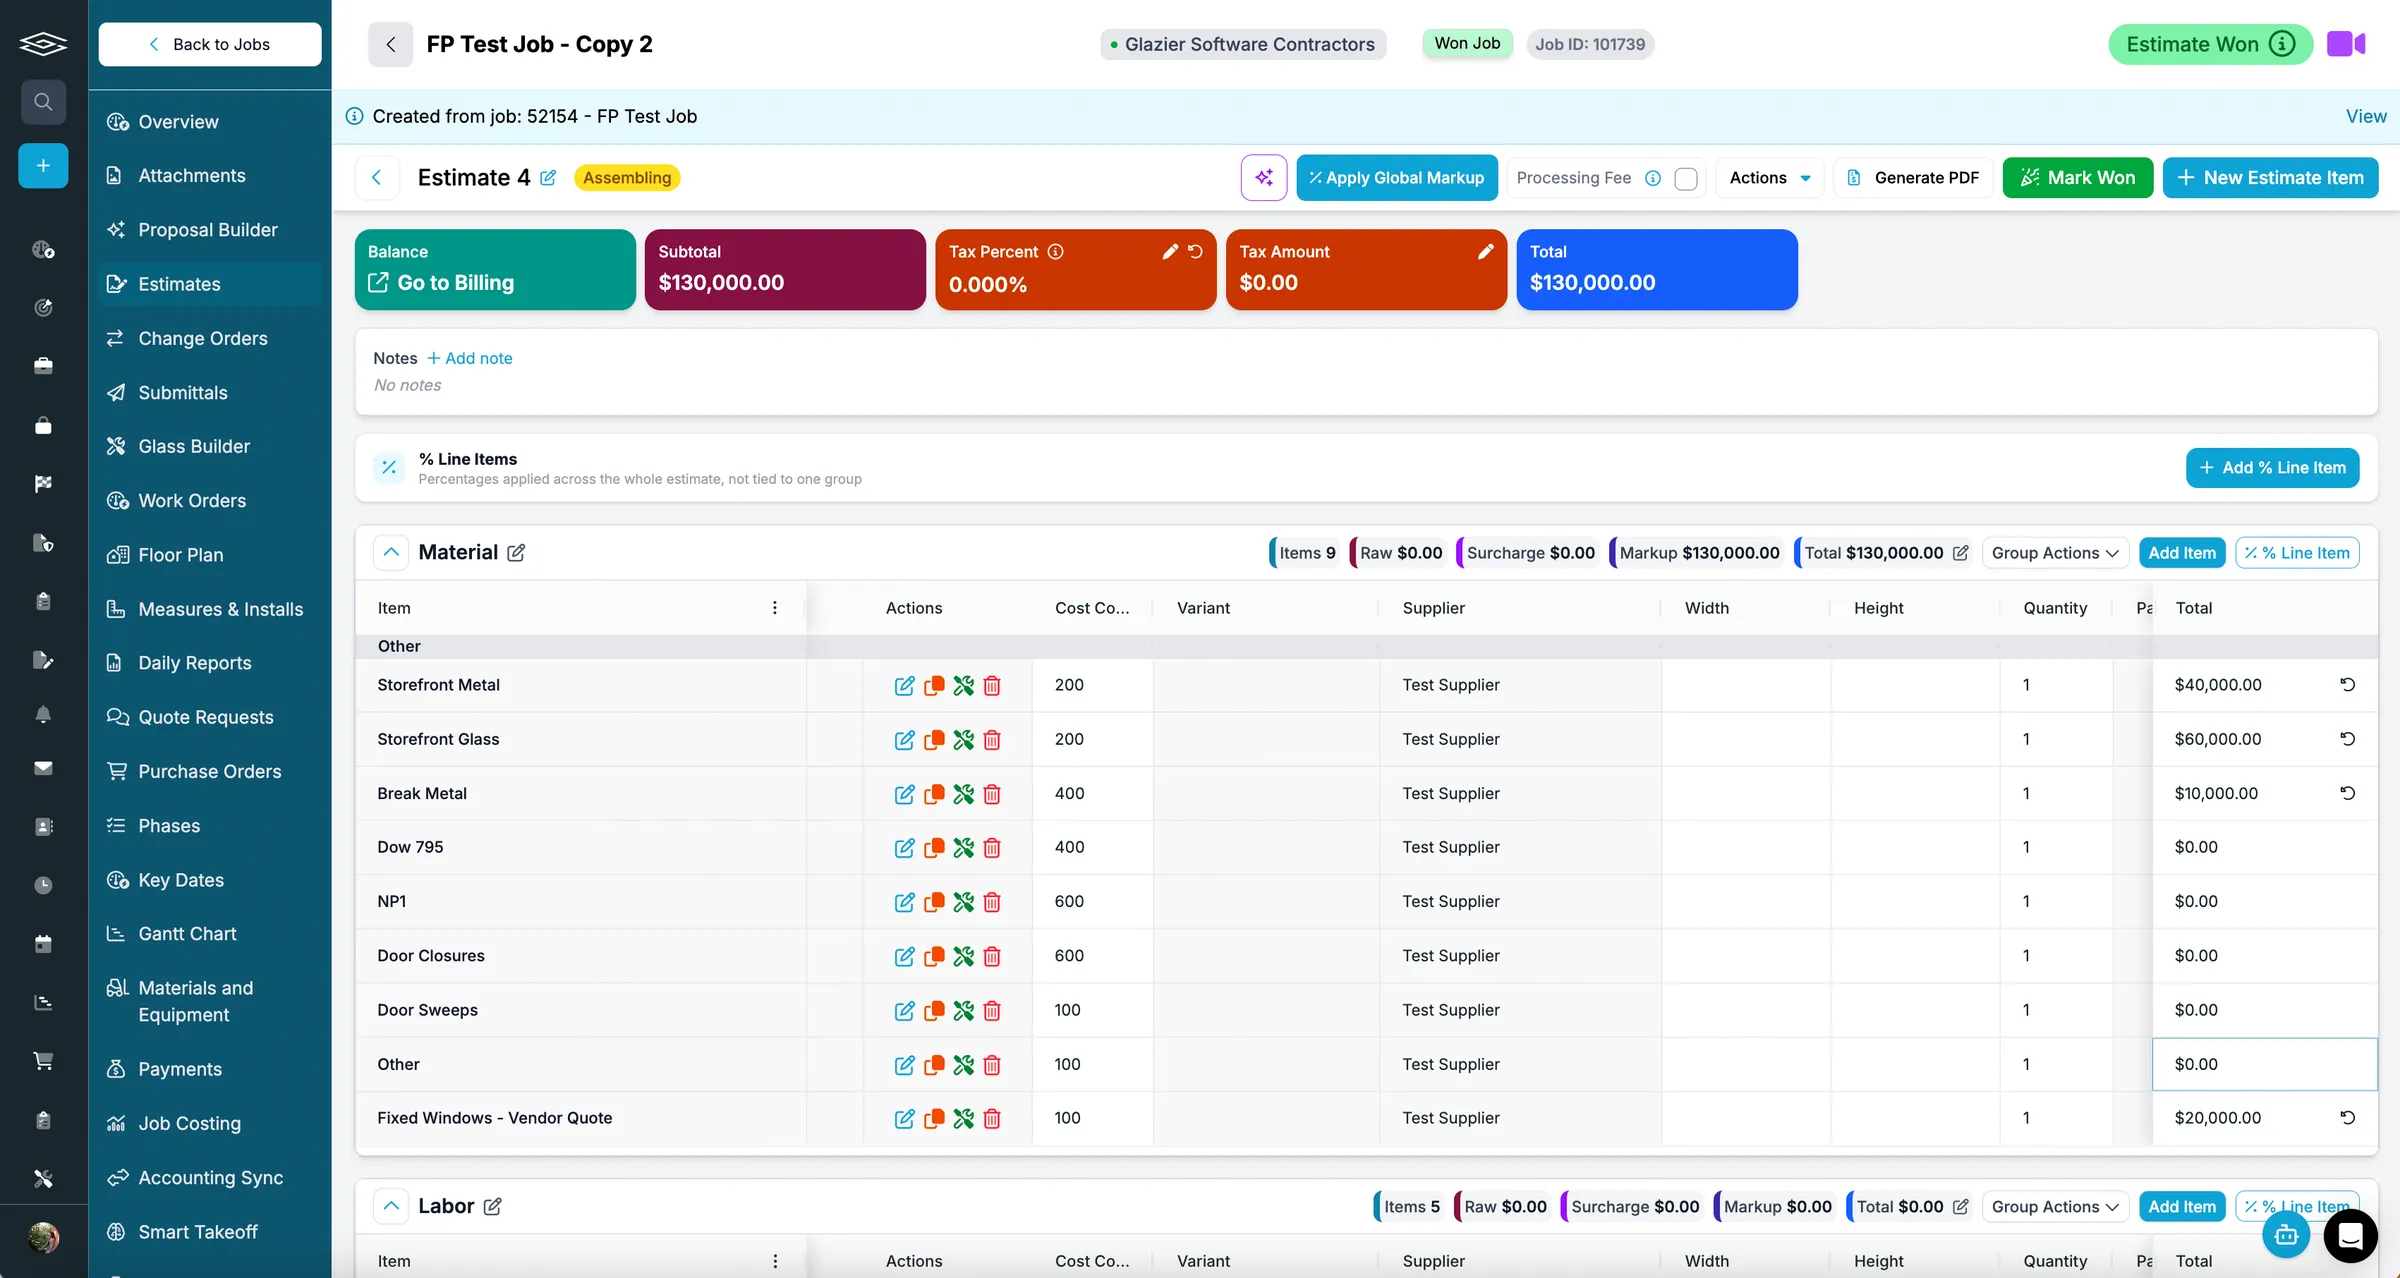
Task: Click the Other row total $0.00 cell
Action: point(2264,1064)
